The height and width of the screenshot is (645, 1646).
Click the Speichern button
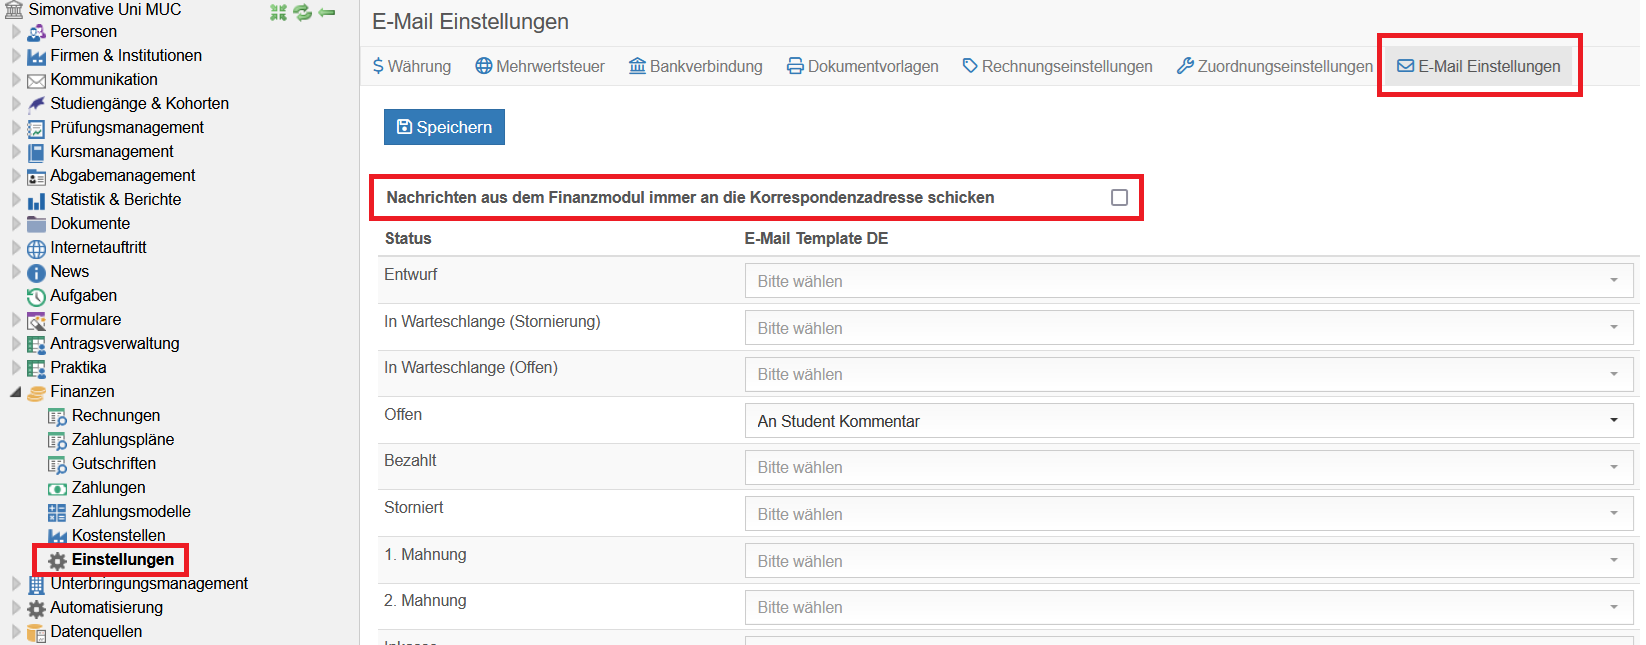[x=444, y=127]
